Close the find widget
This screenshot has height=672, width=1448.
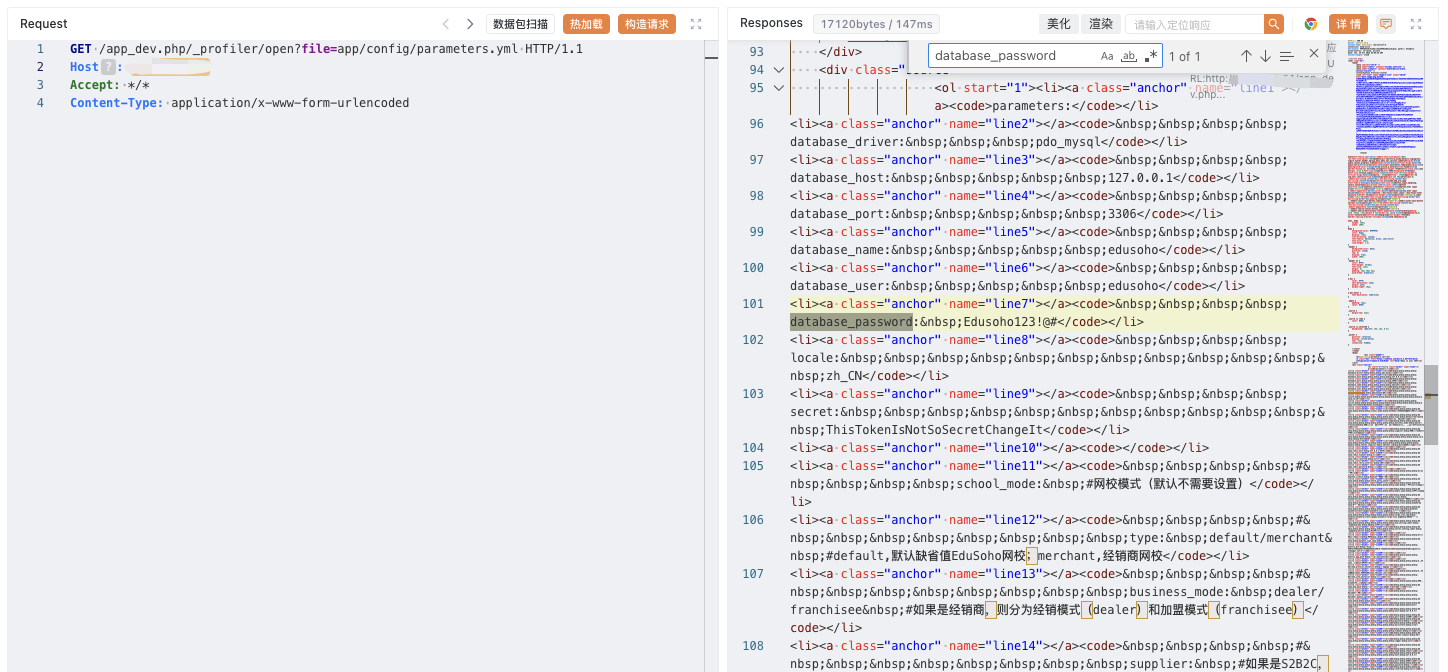(1314, 54)
